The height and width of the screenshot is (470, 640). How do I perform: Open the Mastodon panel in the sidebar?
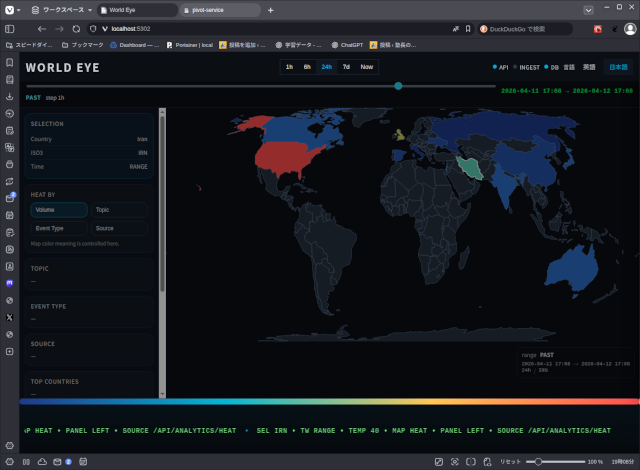tap(10, 283)
